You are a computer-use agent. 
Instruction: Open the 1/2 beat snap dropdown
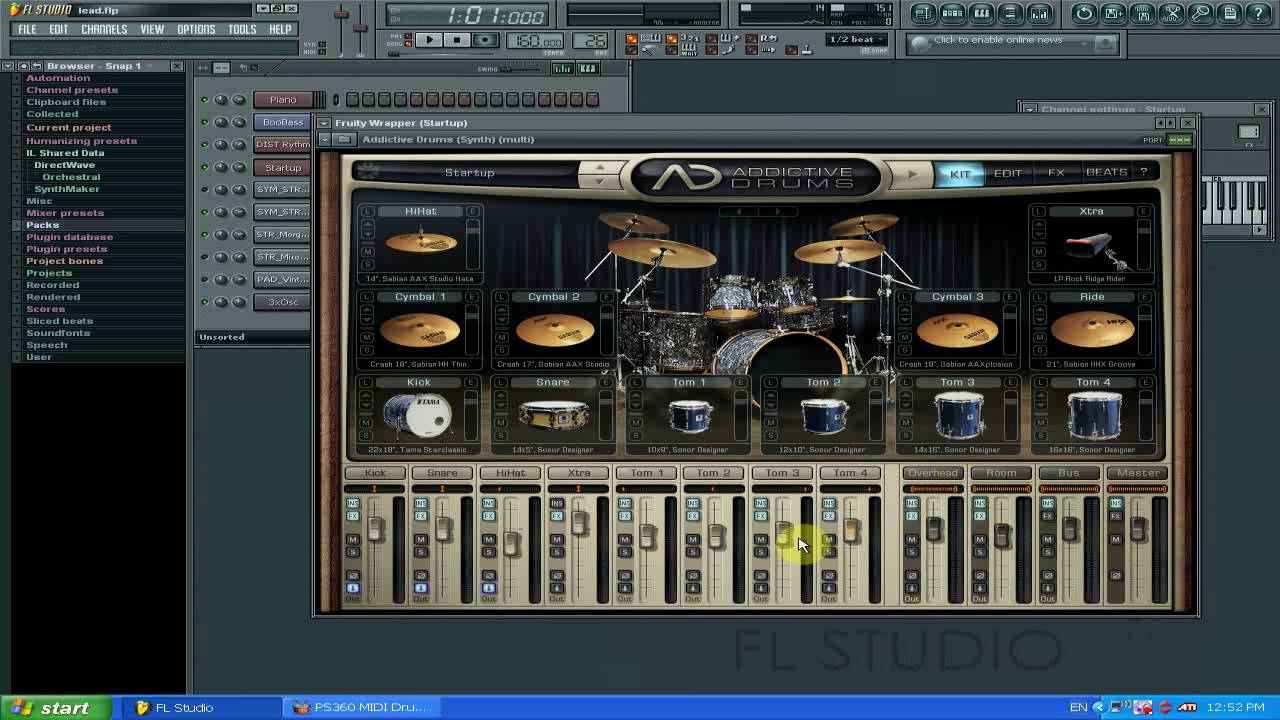pos(857,40)
